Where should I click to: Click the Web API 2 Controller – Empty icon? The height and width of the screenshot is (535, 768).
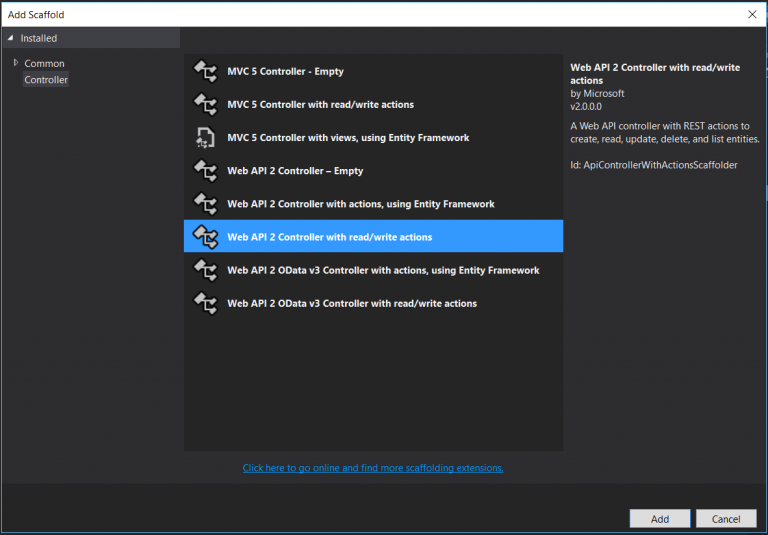(x=205, y=171)
